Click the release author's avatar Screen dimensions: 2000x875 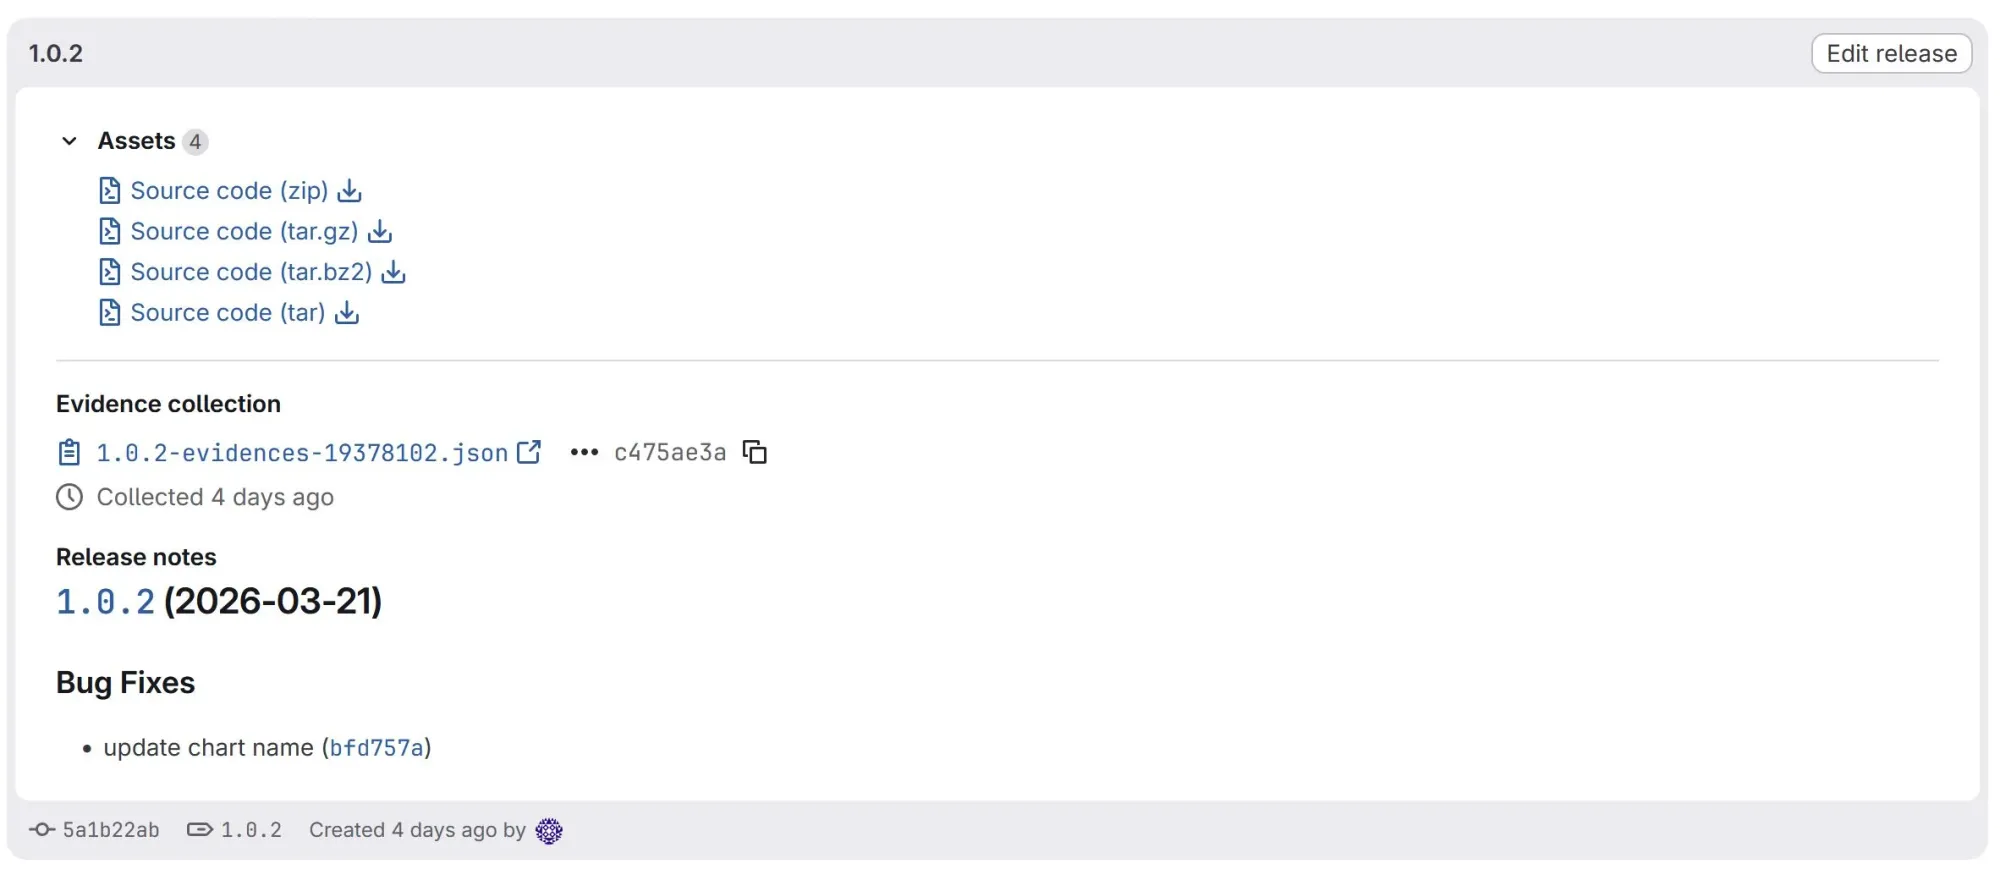click(549, 830)
